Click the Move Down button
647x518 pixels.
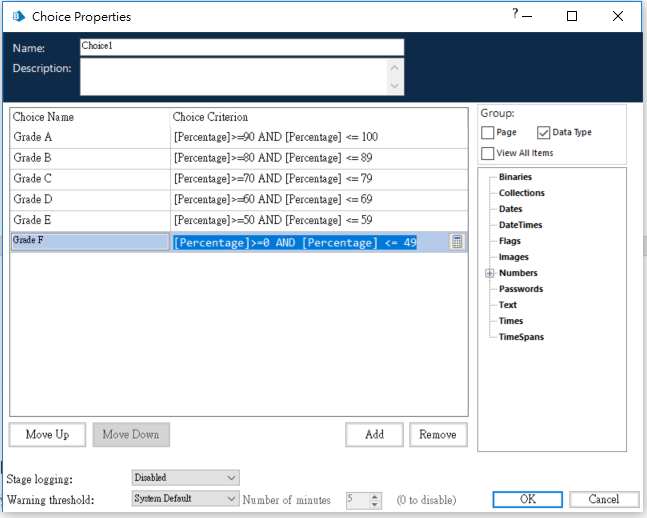pos(131,434)
